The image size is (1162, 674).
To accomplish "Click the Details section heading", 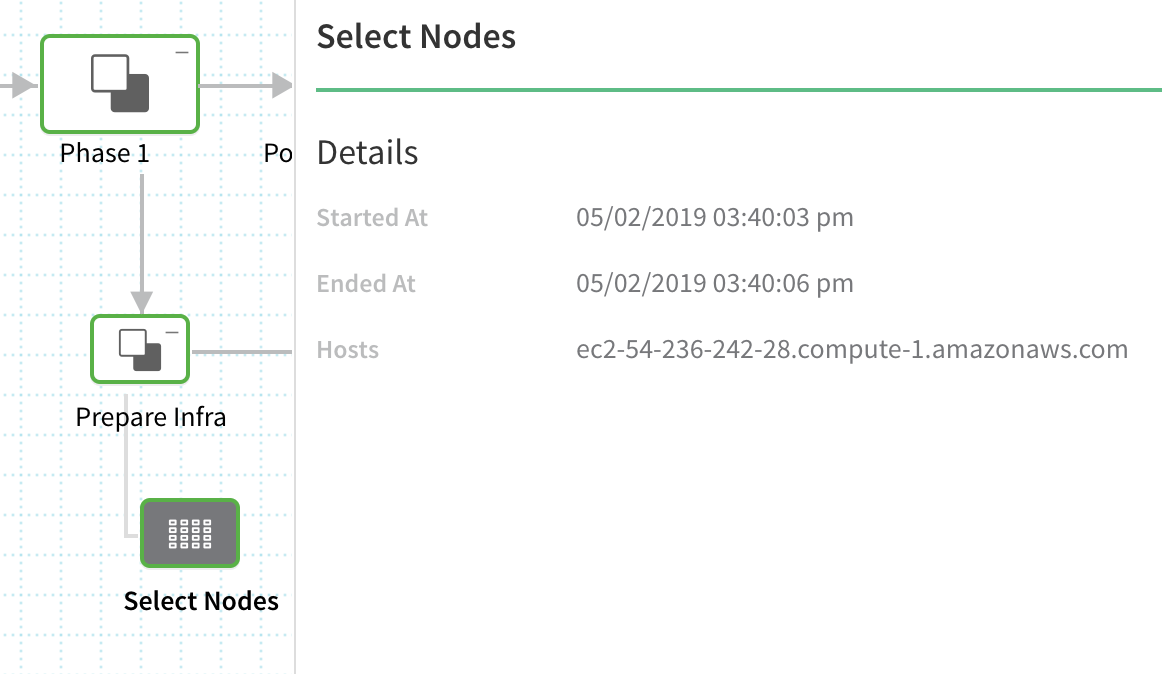I will pos(367,153).
